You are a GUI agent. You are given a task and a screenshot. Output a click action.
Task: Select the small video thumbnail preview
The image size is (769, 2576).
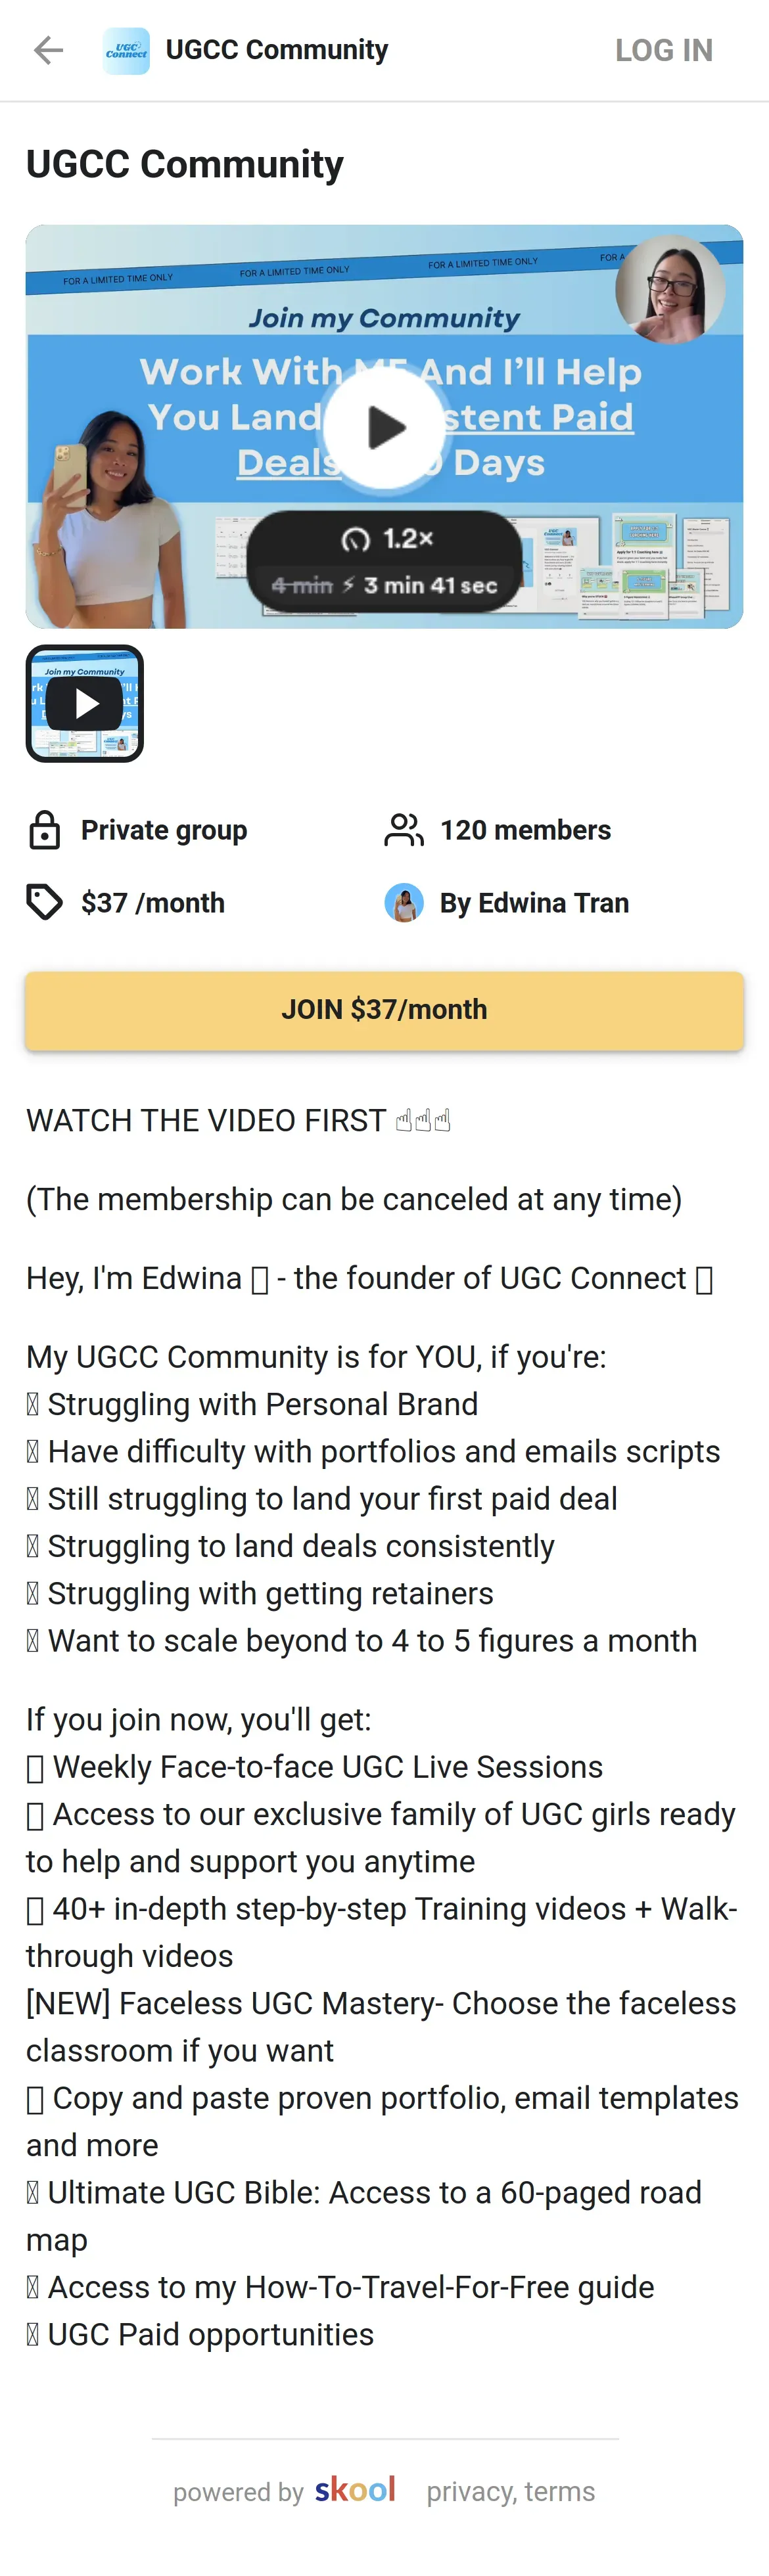(x=85, y=704)
